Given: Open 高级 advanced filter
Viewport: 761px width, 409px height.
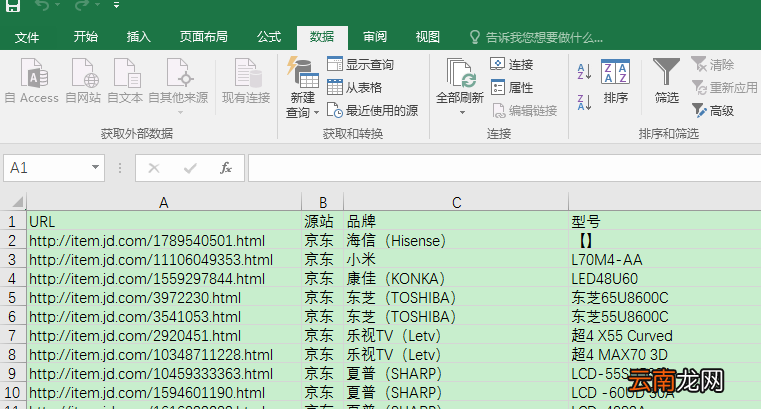Looking at the screenshot, I should tap(712, 111).
